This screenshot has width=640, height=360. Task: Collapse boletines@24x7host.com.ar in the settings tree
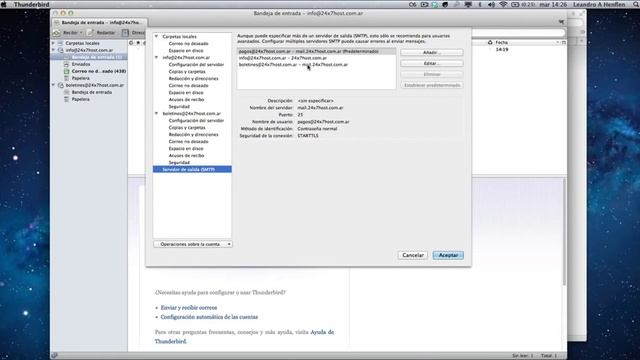click(x=156, y=113)
